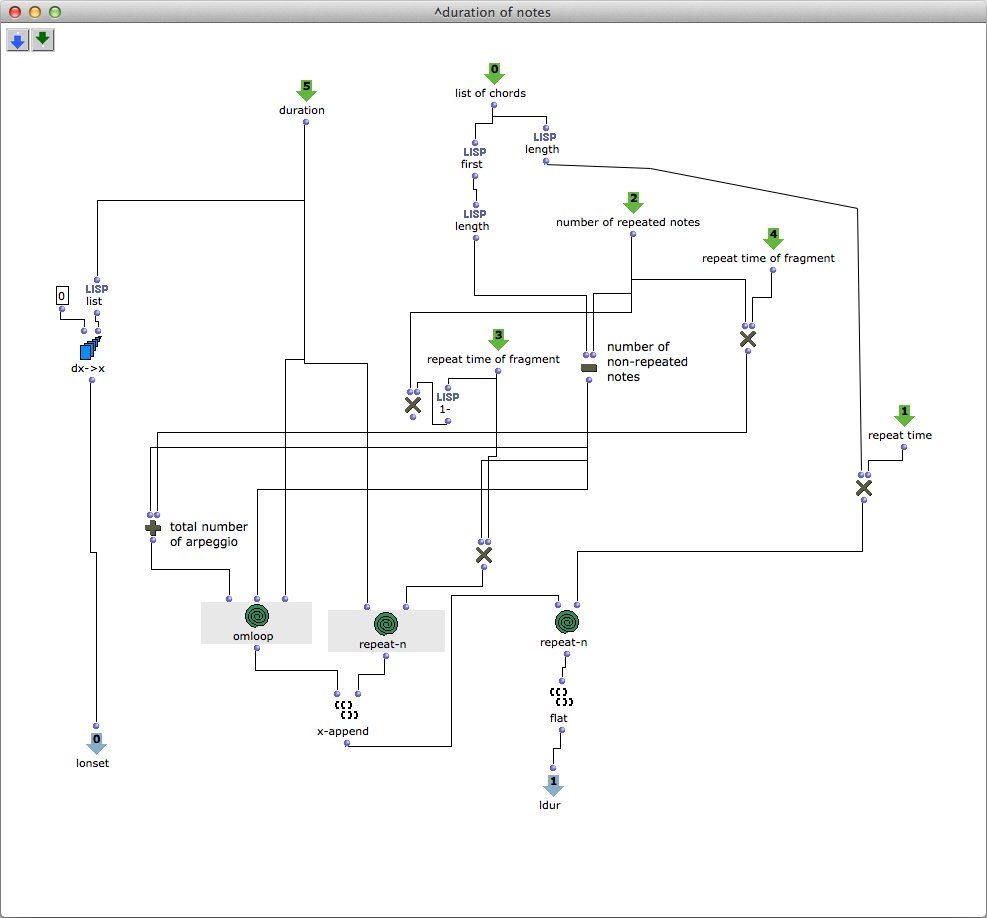Select the LISP first function box
Viewport: 987px width, 918px height.
click(x=474, y=157)
